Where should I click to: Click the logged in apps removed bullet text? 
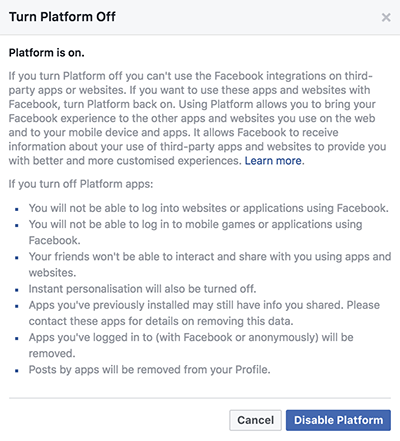pyautogui.click(x=191, y=345)
